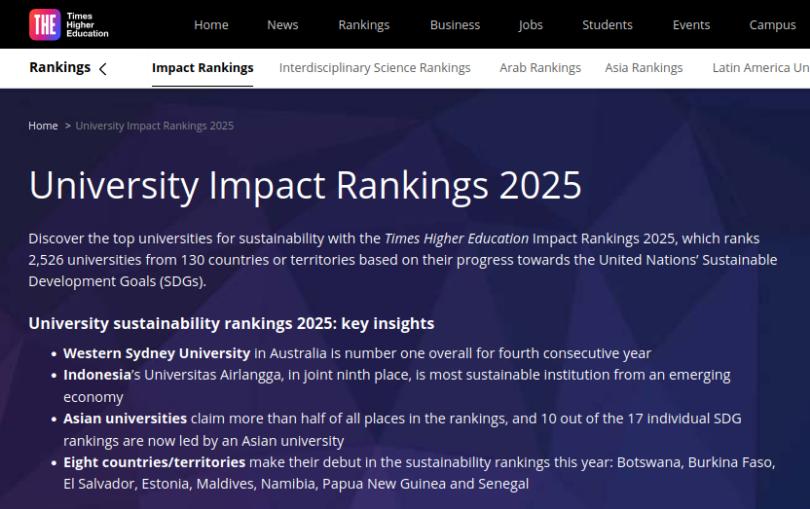The width and height of the screenshot is (810, 509).
Task: Click the 'Western Sydney University' bold text
Action: tap(157, 353)
